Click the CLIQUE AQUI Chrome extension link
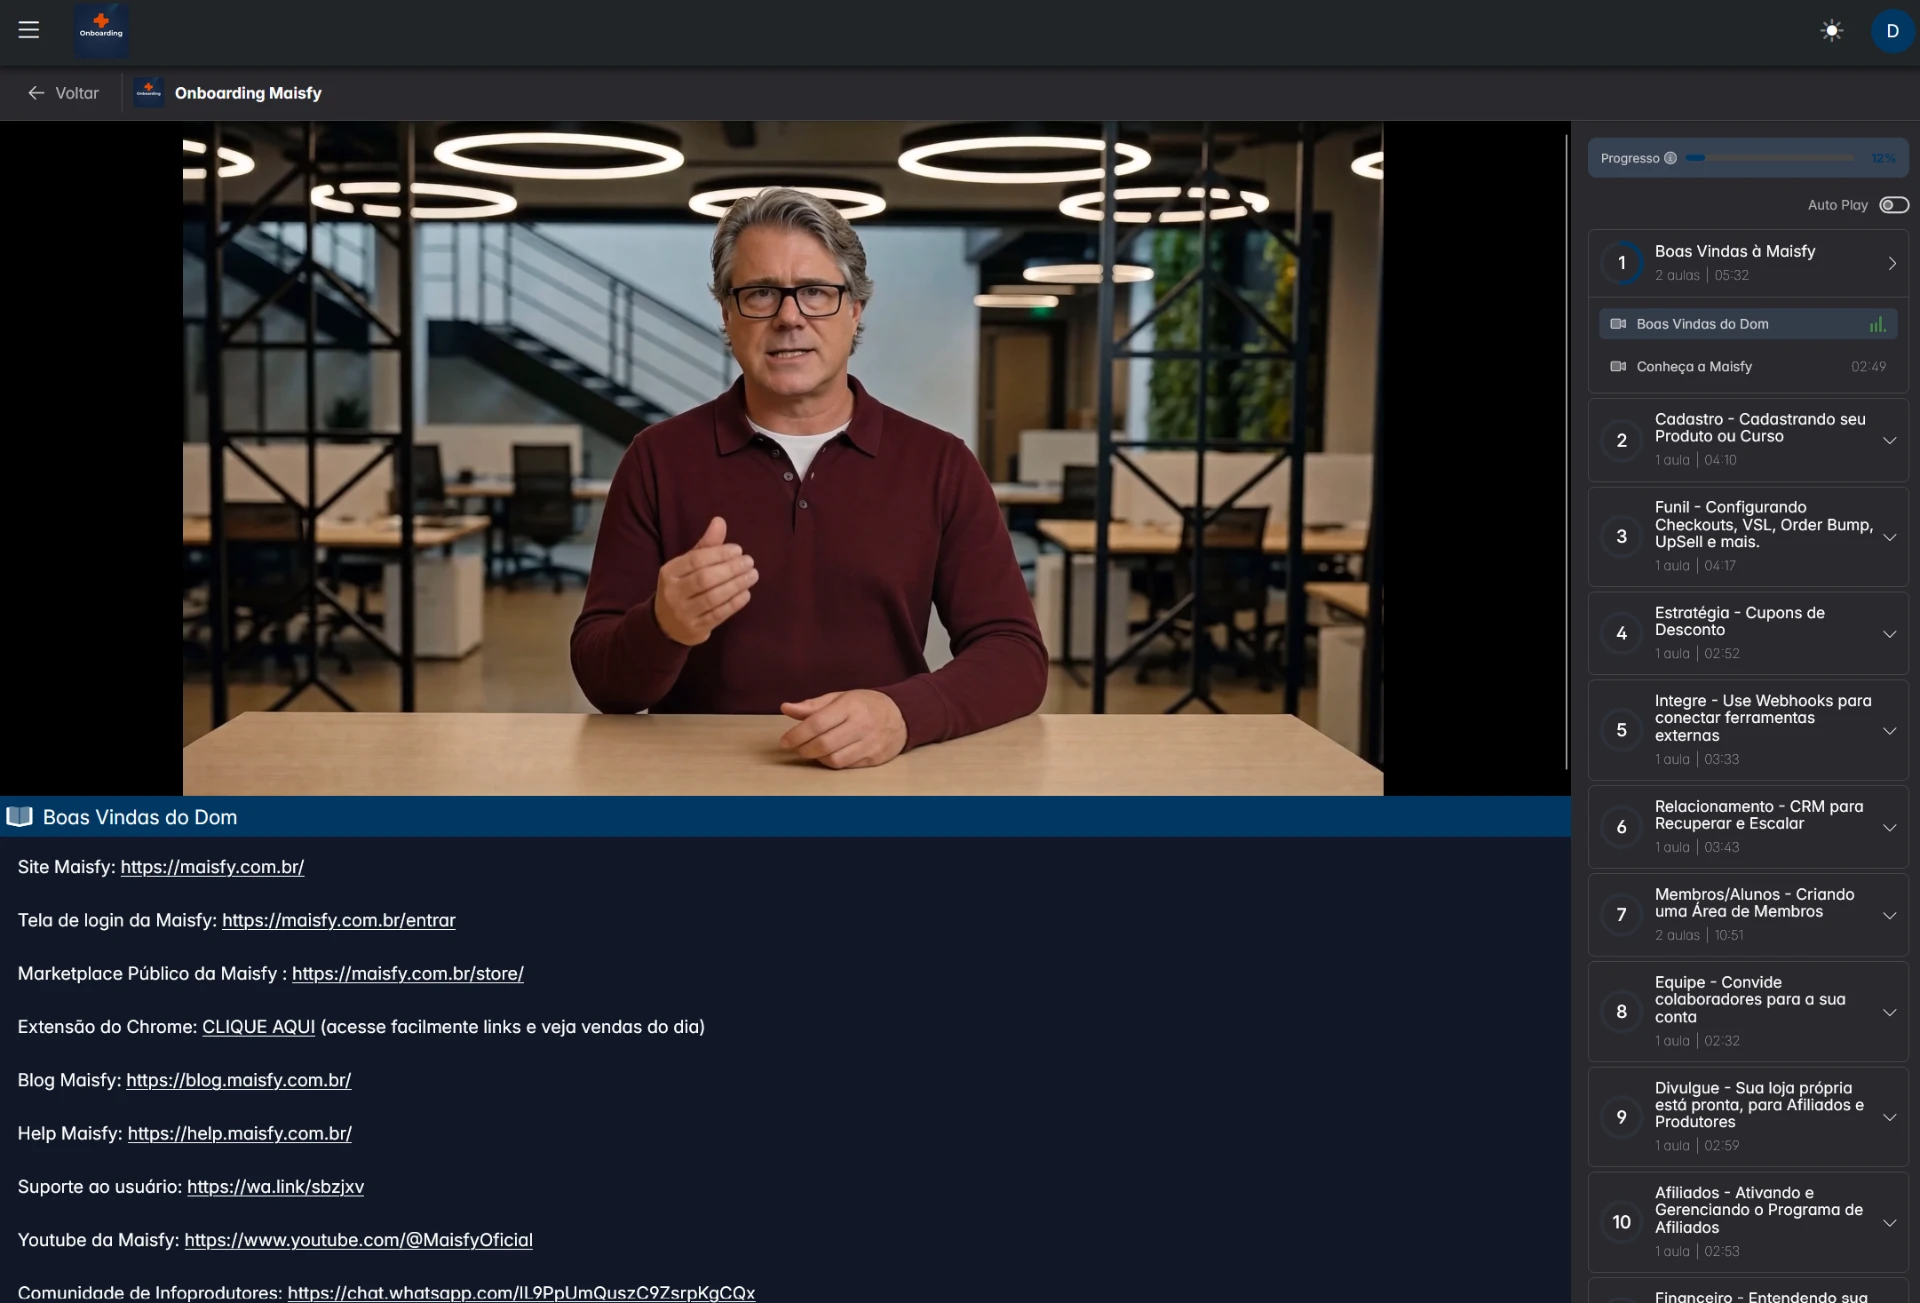1920x1303 pixels. [258, 1026]
